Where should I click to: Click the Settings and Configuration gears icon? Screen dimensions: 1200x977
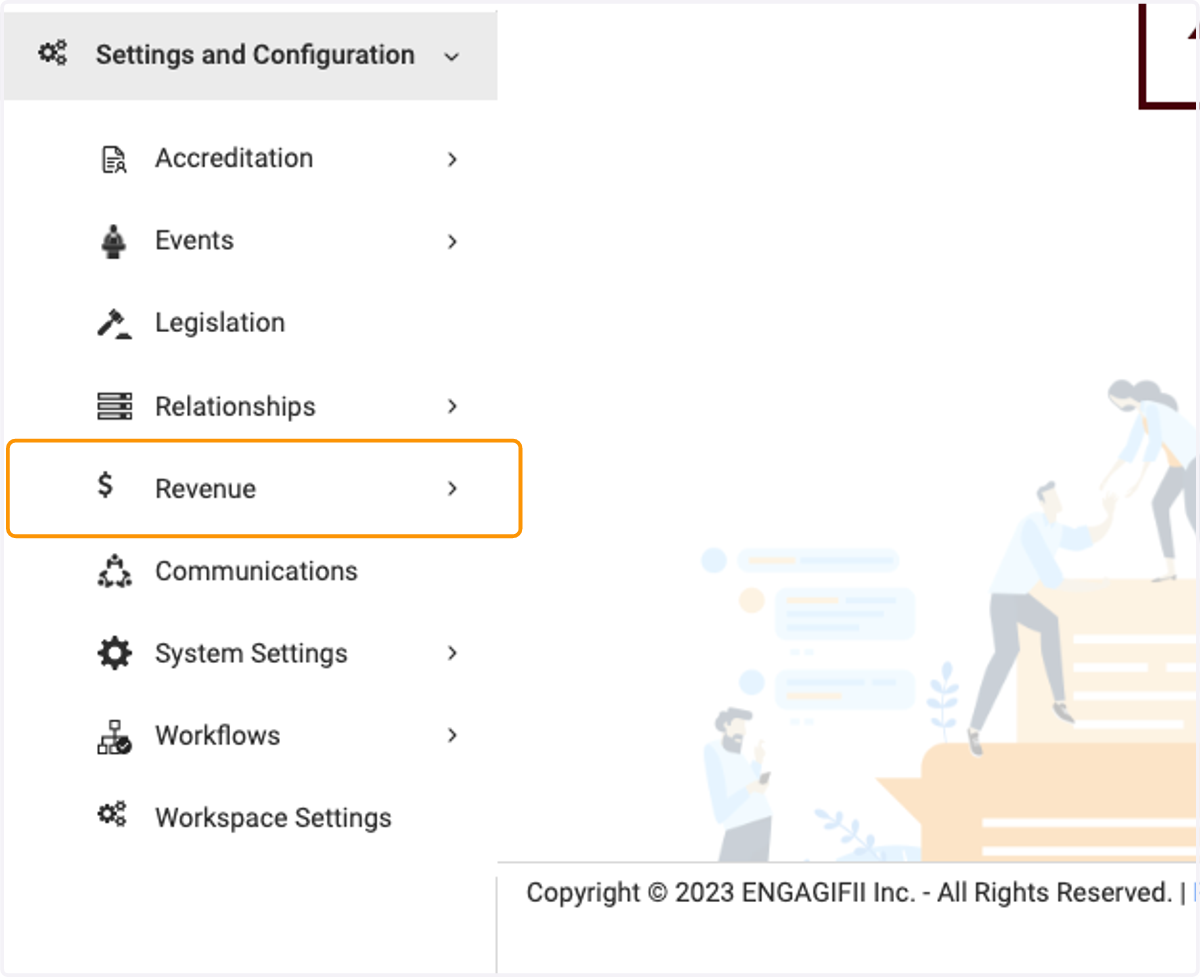(x=53, y=53)
